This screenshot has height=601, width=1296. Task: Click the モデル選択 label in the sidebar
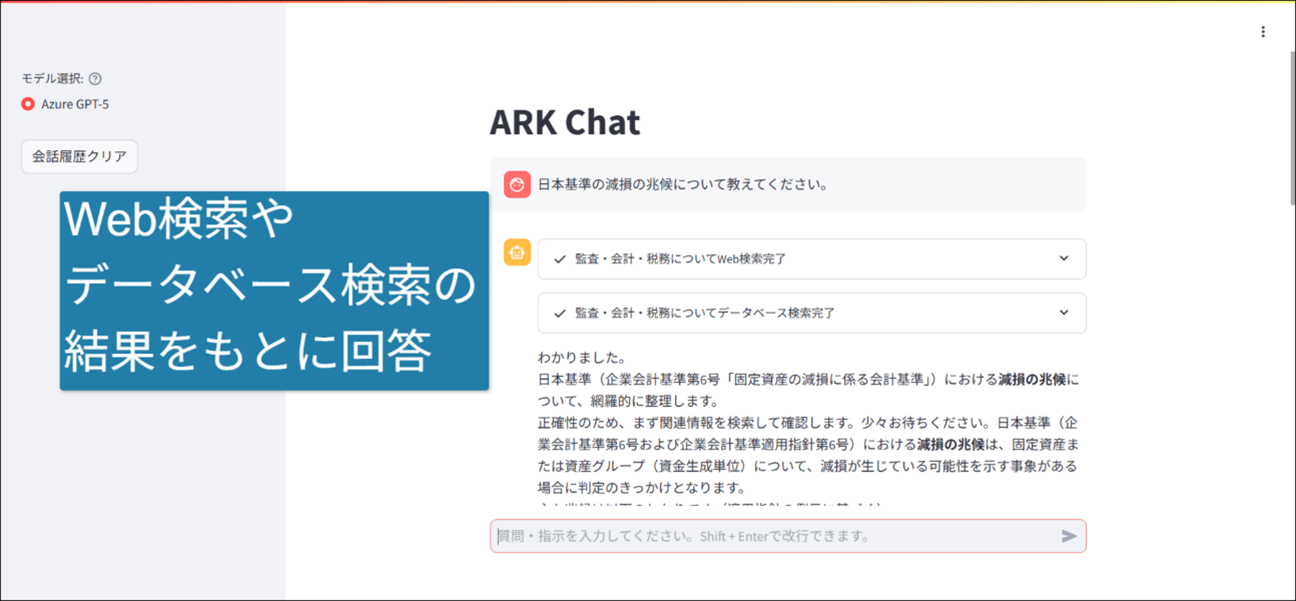point(52,79)
